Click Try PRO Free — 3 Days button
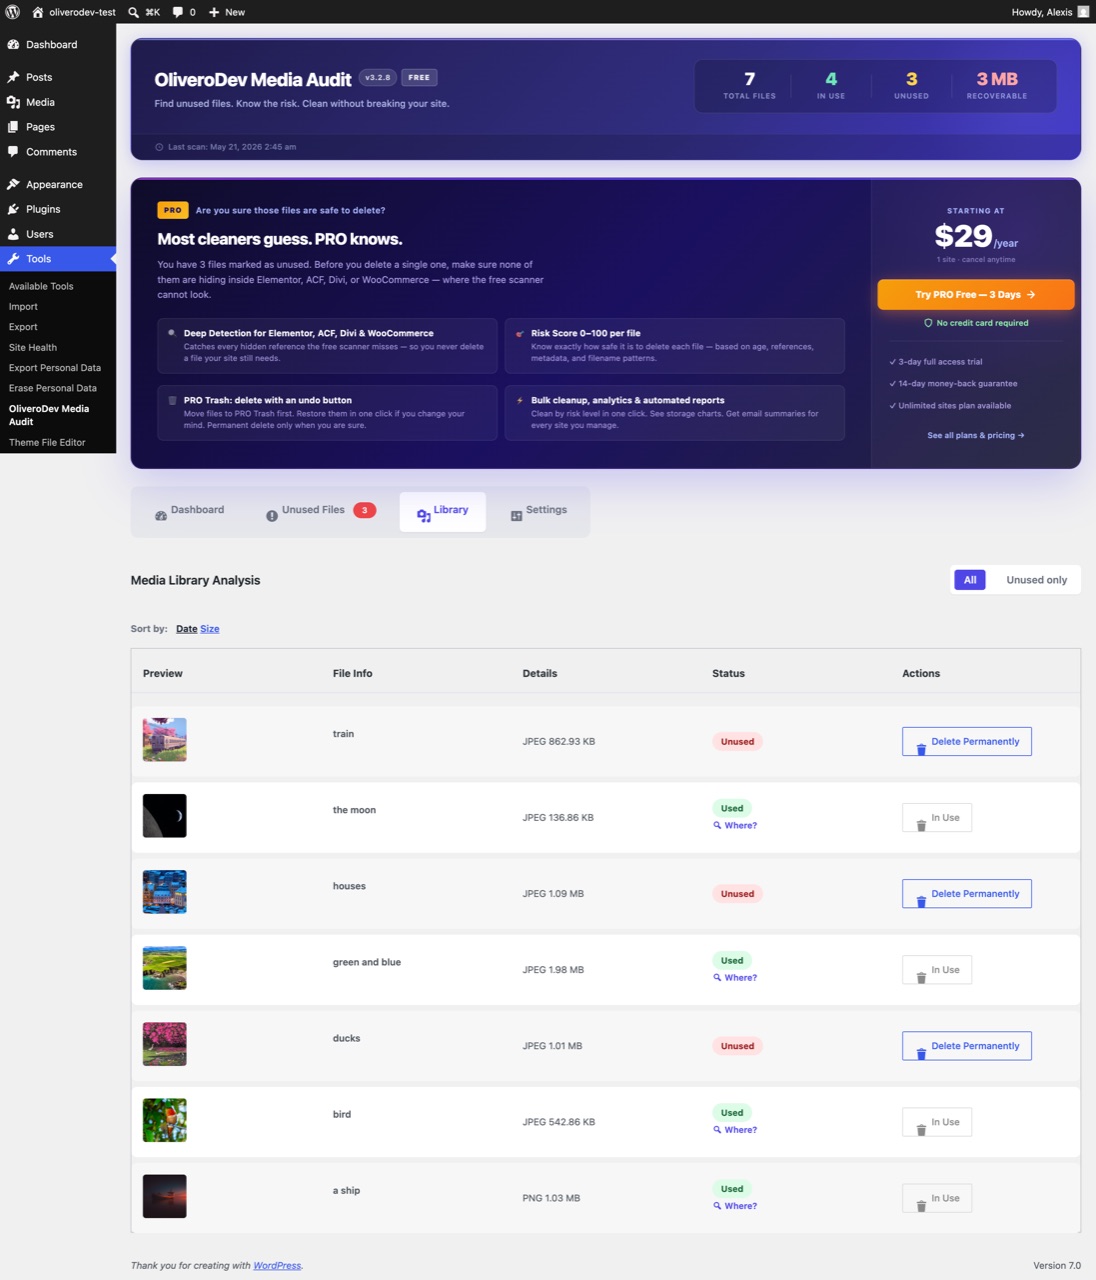 coord(976,295)
